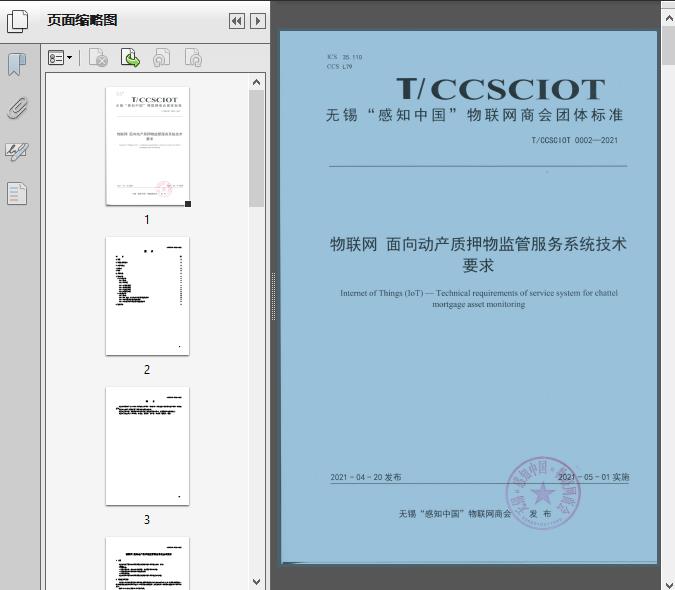
Task: Open the bookmarks panel
Action: click(x=17, y=65)
